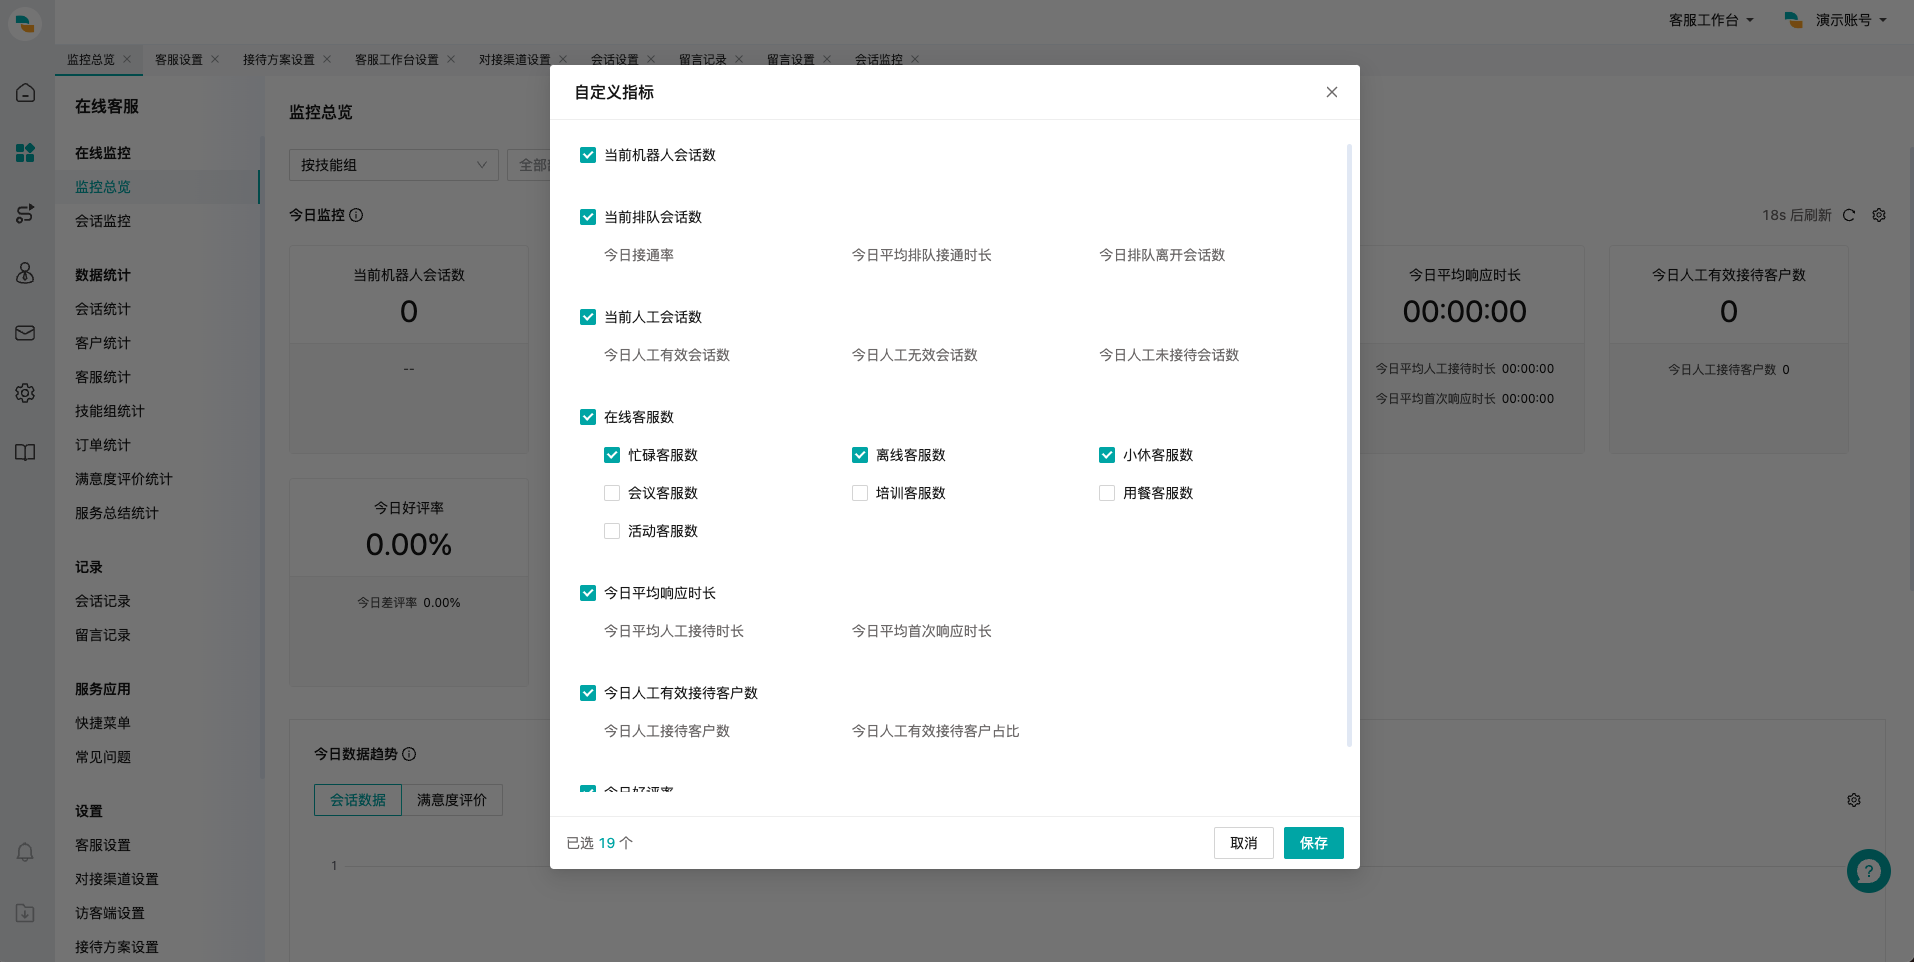This screenshot has width=1914, height=962.
Task: Open 客服统计 in sidebar menu
Action: (x=103, y=377)
